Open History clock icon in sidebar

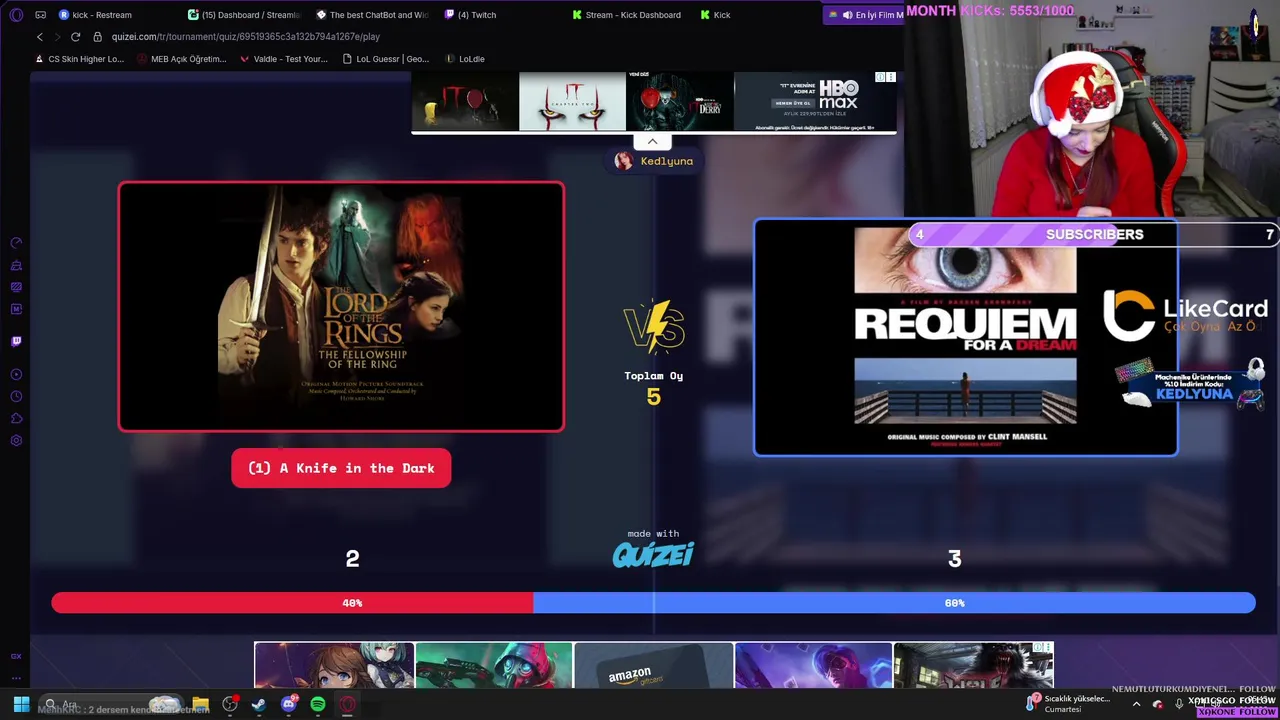click(x=16, y=396)
